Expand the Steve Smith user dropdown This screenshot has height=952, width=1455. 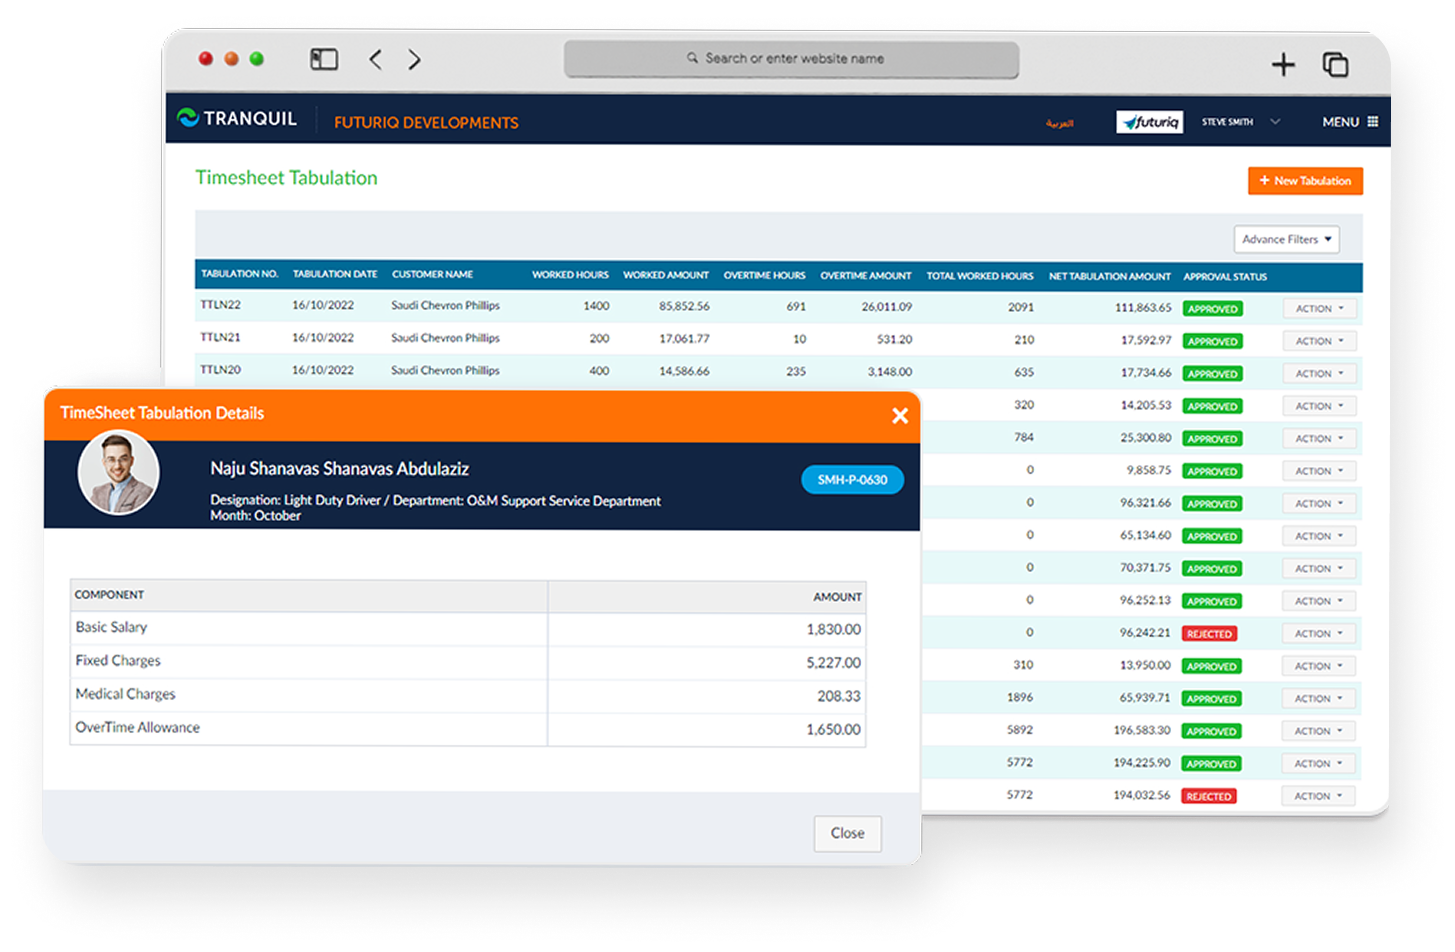(x=1240, y=122)
